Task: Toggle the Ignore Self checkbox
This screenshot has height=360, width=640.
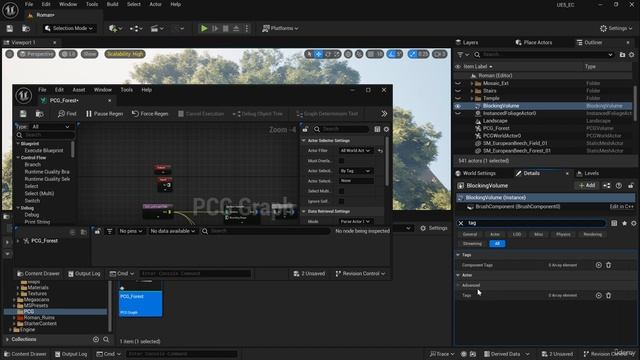Action: [341, 201]
